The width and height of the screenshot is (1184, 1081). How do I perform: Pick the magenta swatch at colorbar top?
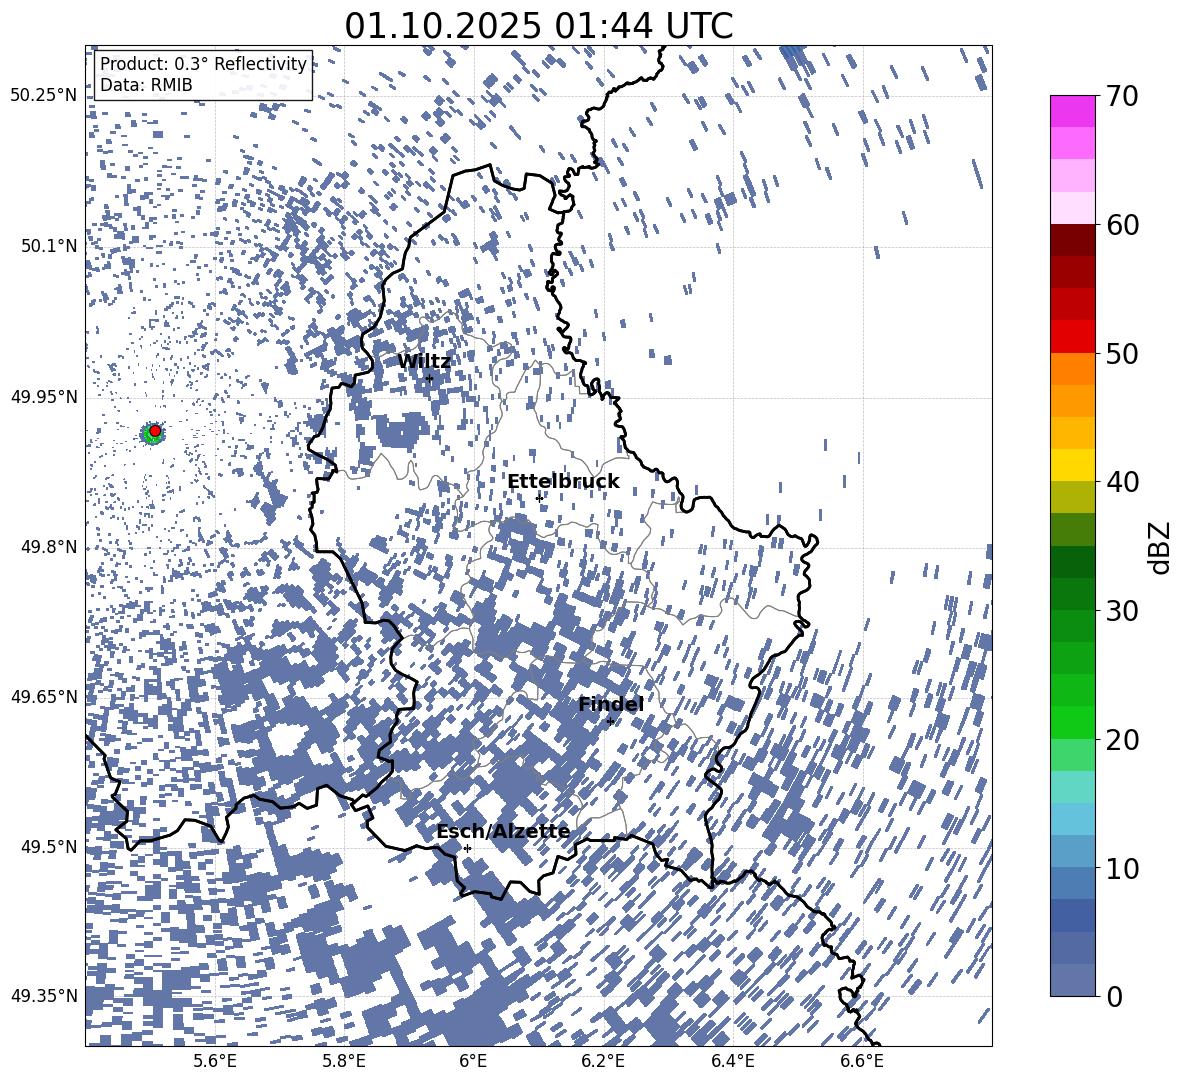1073,111
